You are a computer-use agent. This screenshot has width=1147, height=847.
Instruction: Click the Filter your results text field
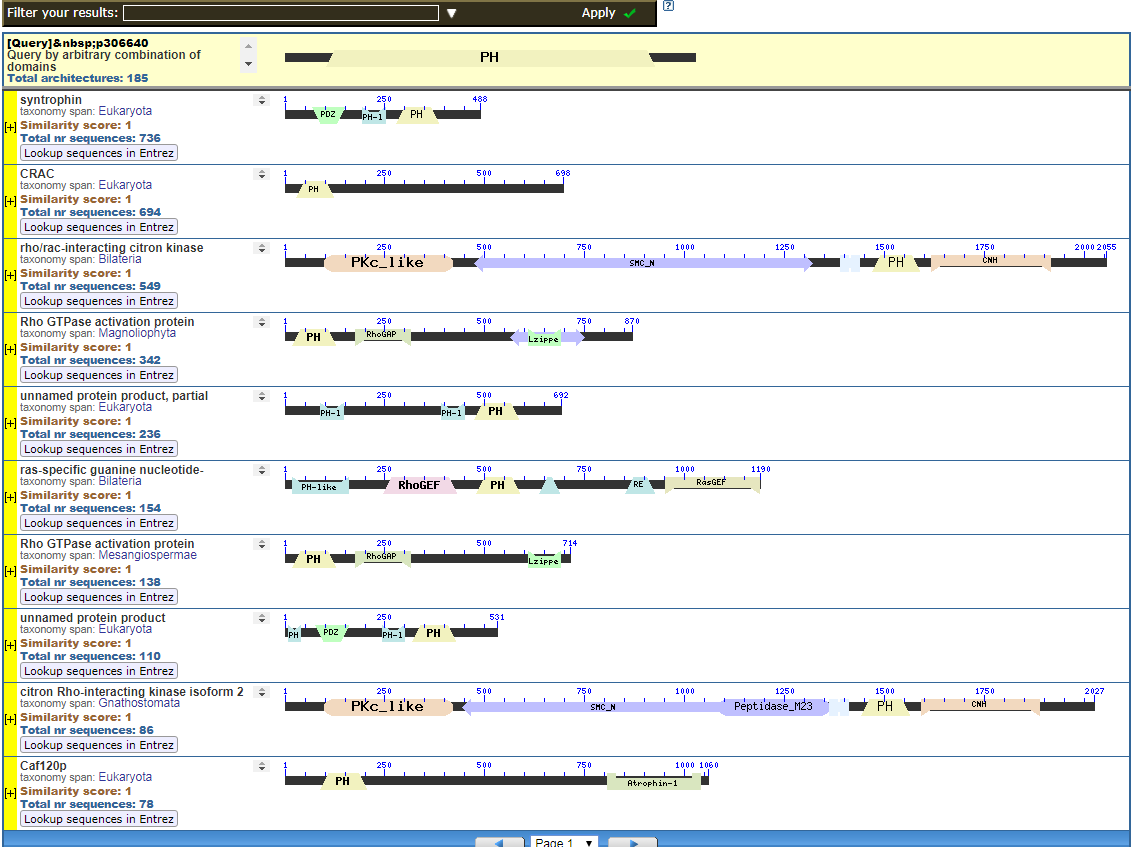coord(280,13)
